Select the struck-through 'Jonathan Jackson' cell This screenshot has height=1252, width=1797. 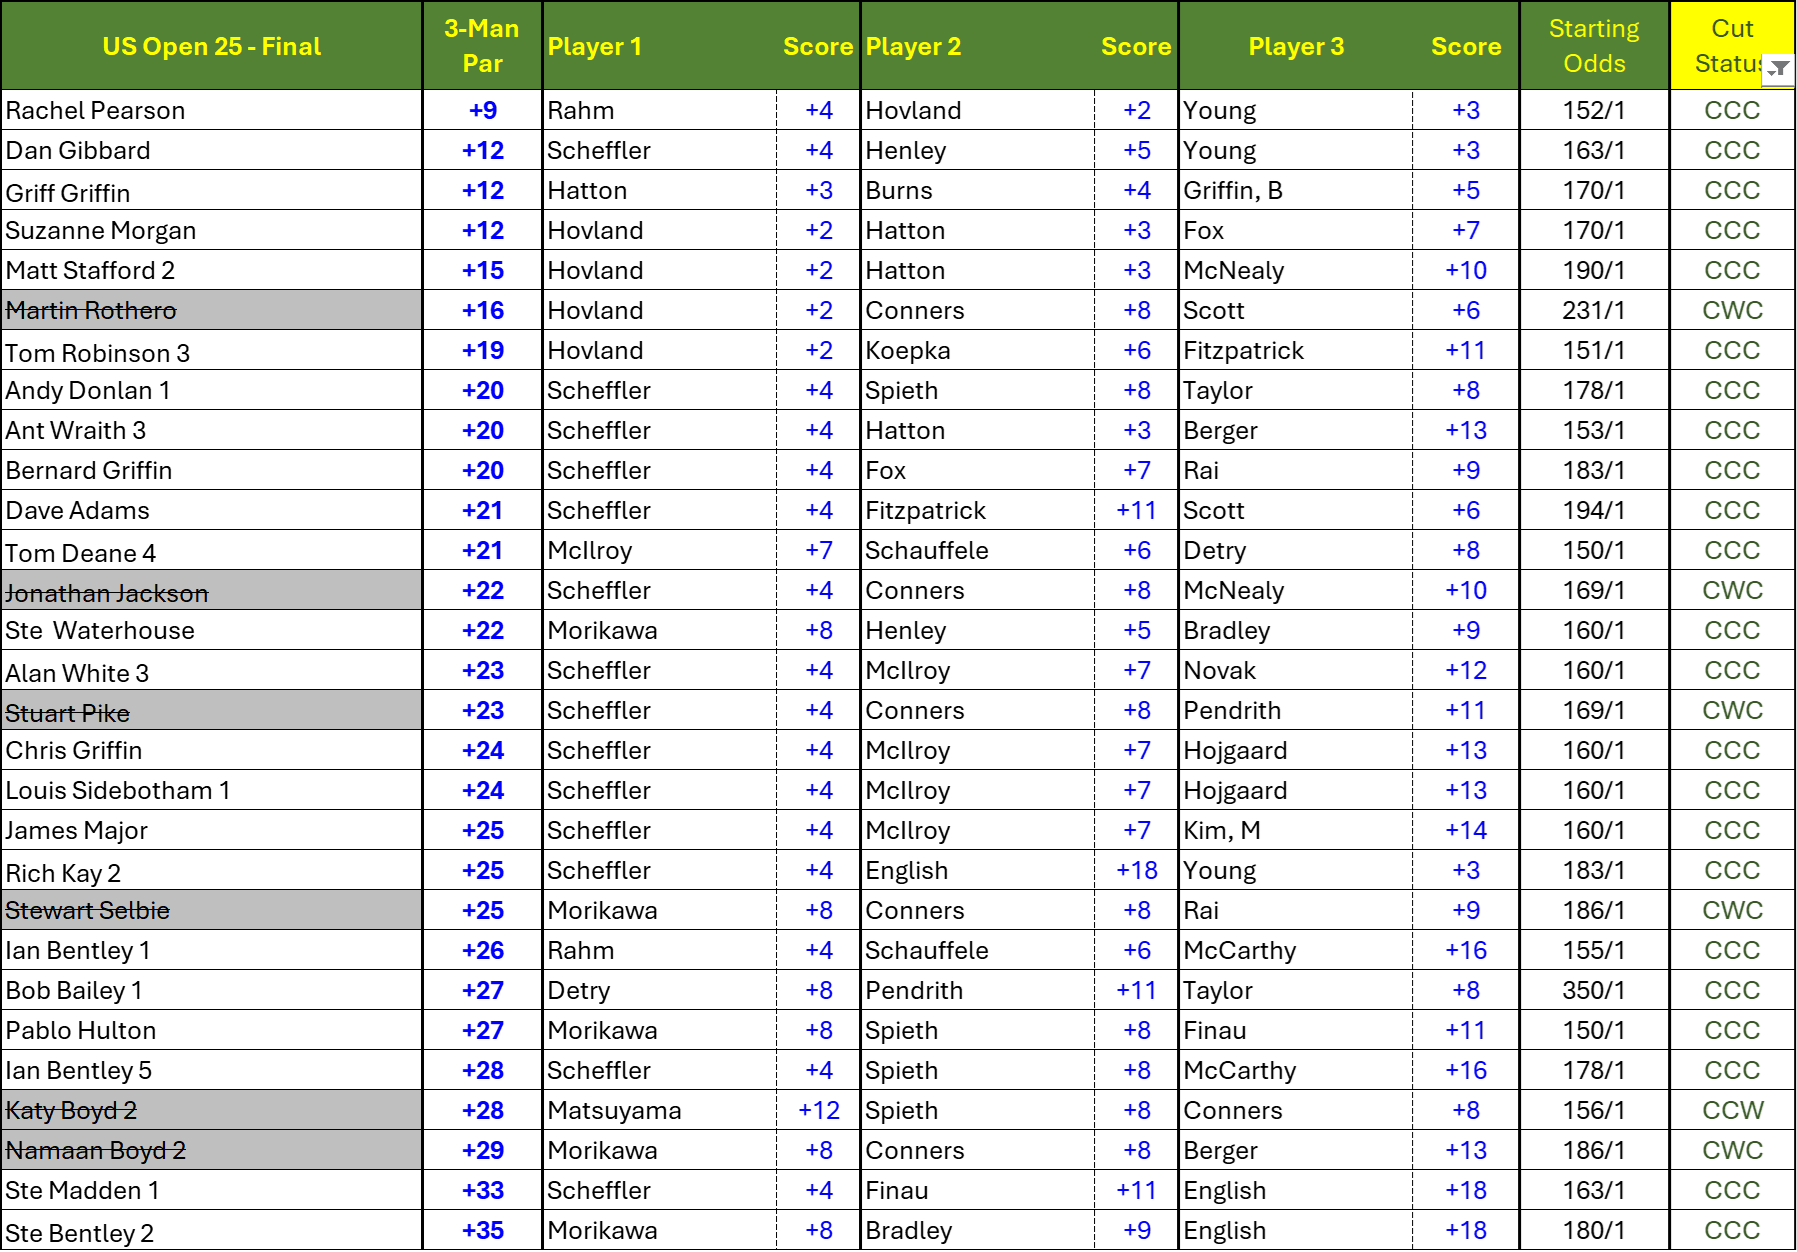coord(212,590)
